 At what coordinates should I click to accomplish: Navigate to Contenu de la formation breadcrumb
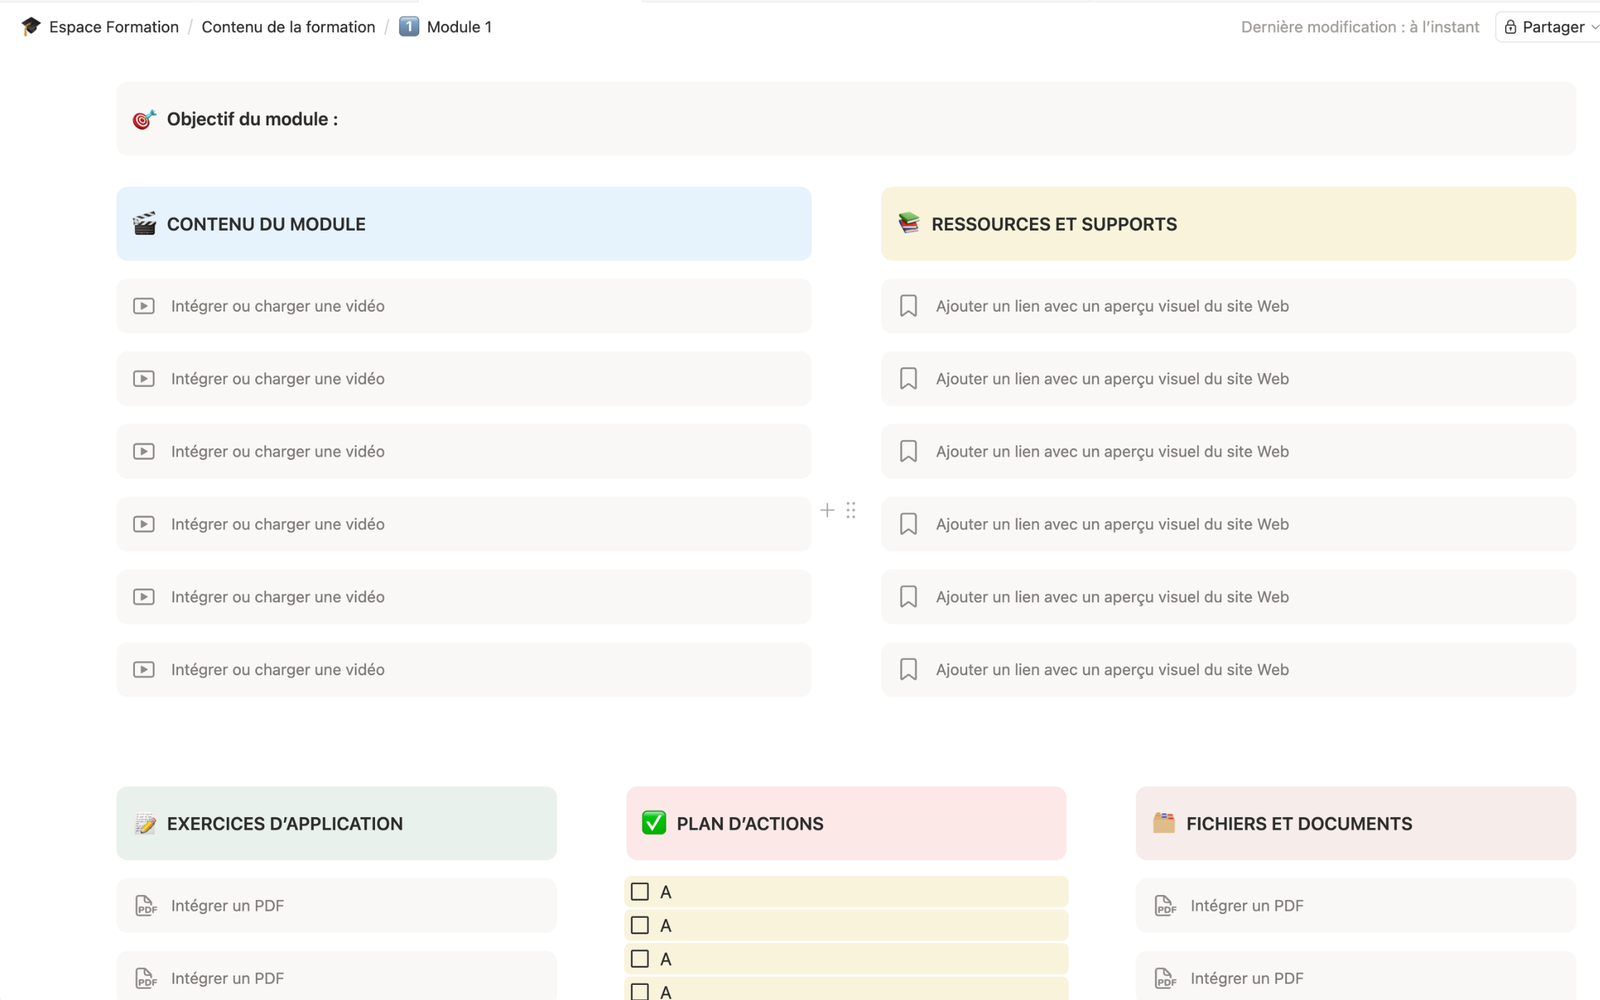coord(288,27)
